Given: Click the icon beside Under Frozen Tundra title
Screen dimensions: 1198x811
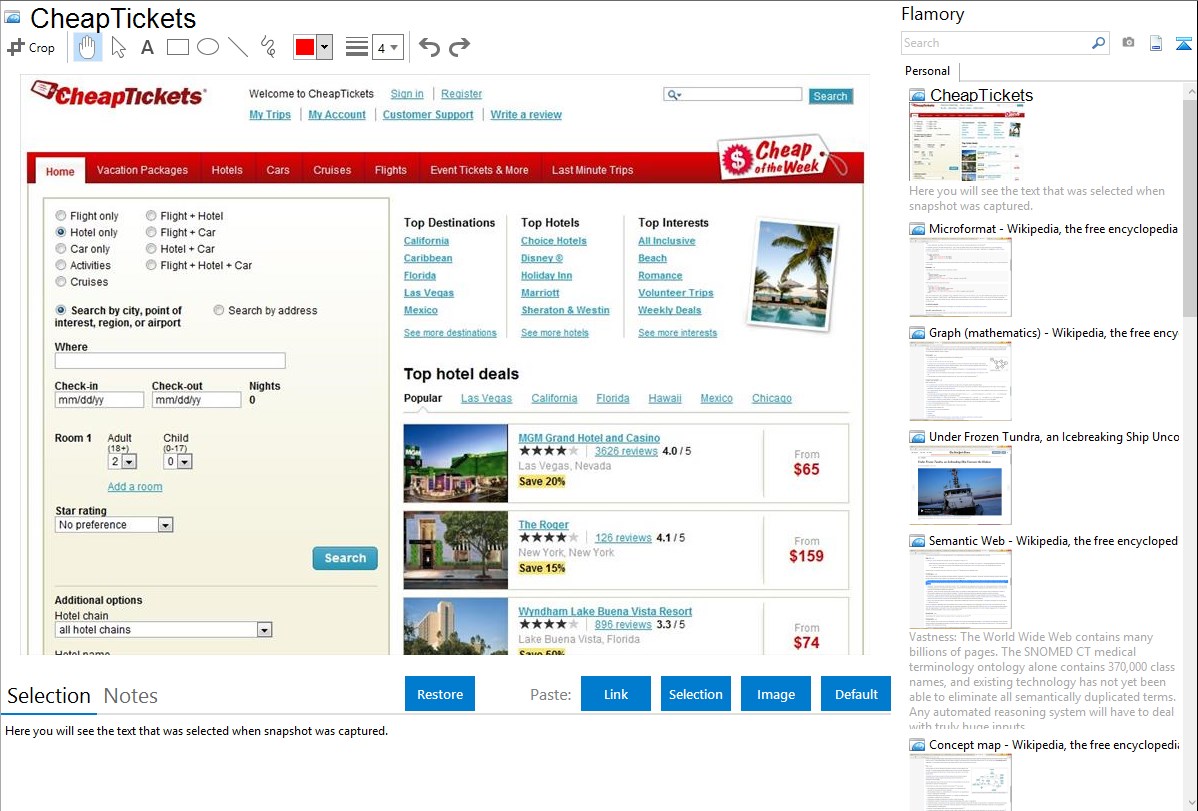Looking at the screenshot, I should [x=917, y=437].
